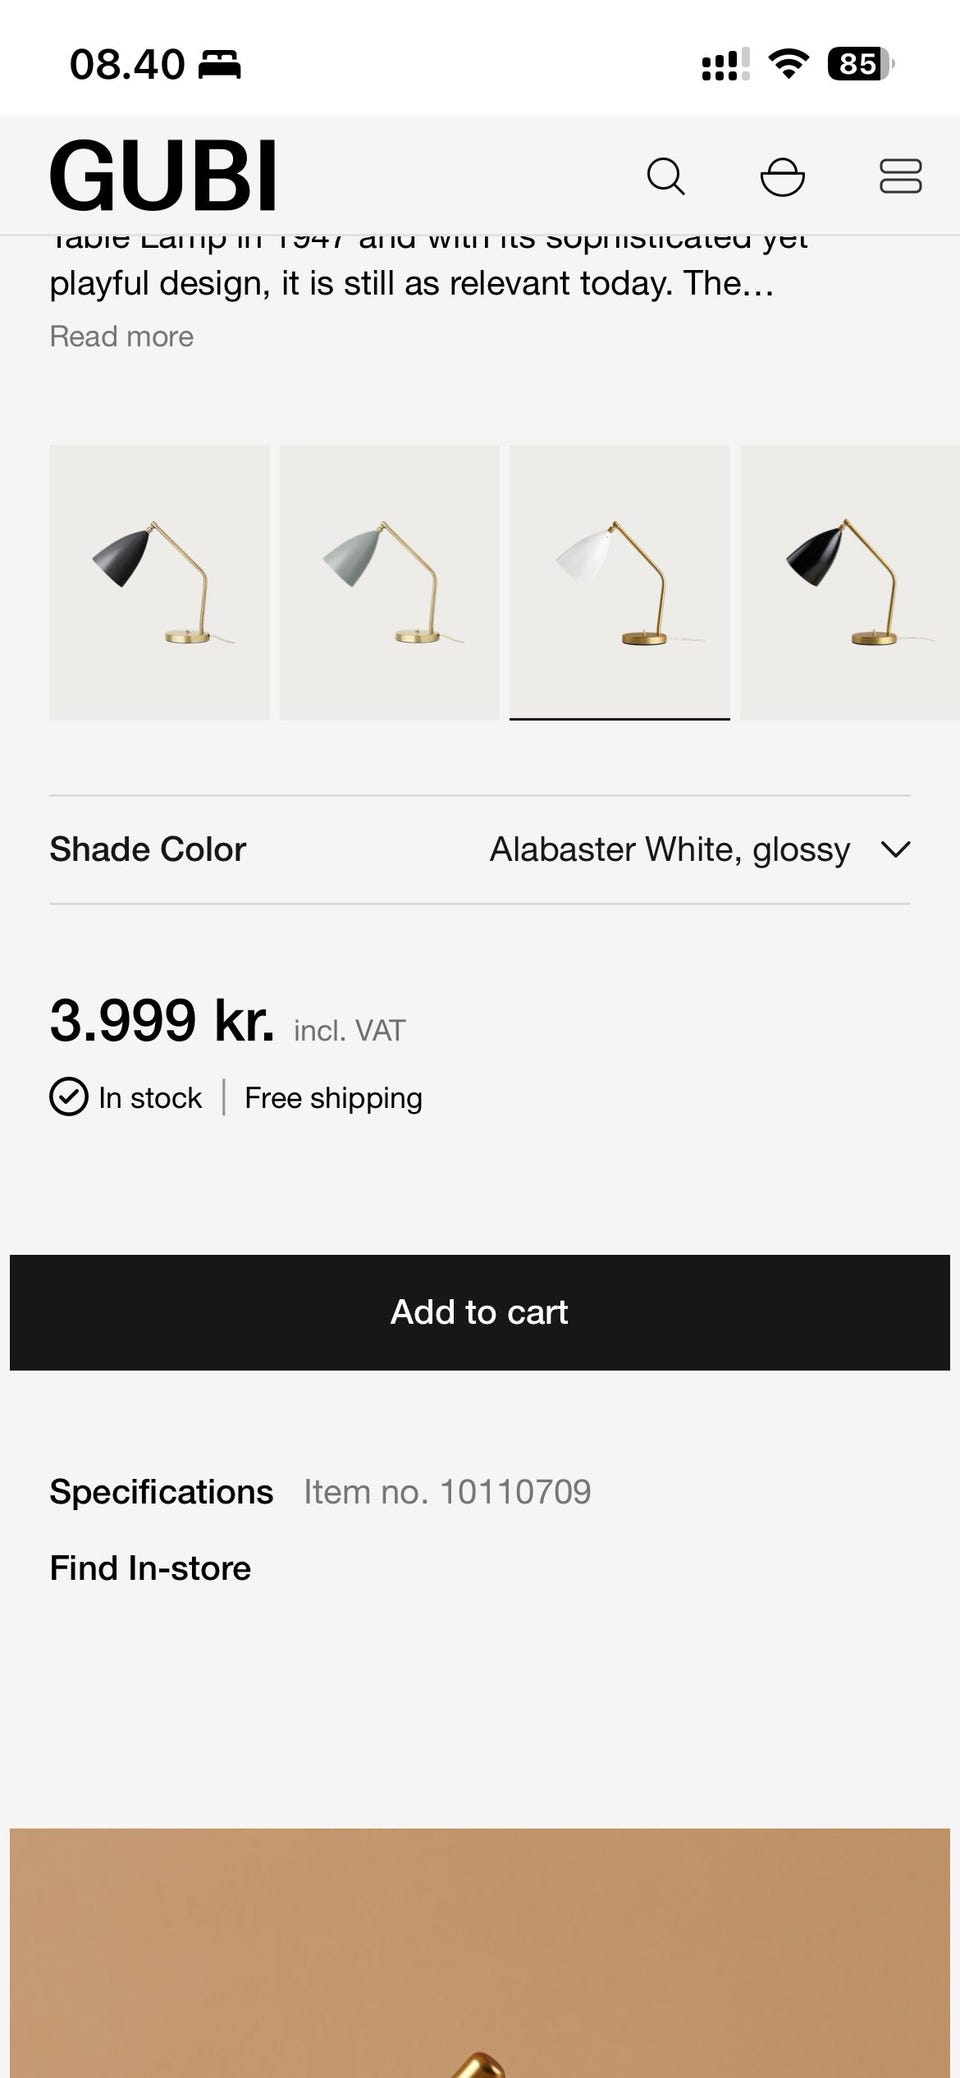Select the matte dark grey lamp swatch
Viewport: 960px width, 2078px height.
click(159, 582)
